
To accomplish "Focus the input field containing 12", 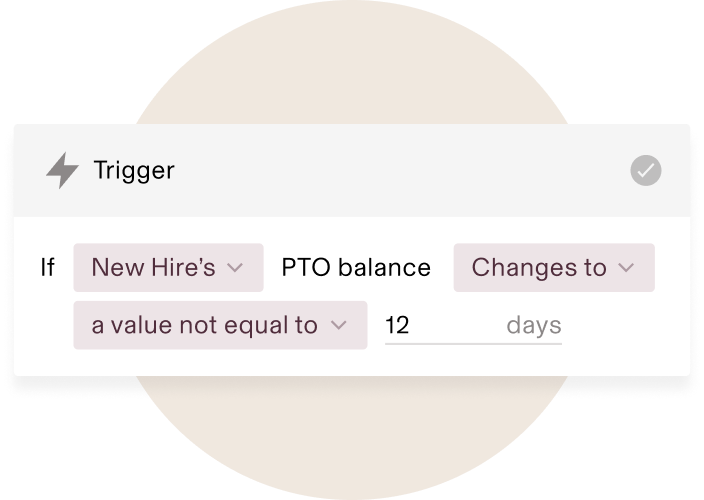I will [473, 325].
